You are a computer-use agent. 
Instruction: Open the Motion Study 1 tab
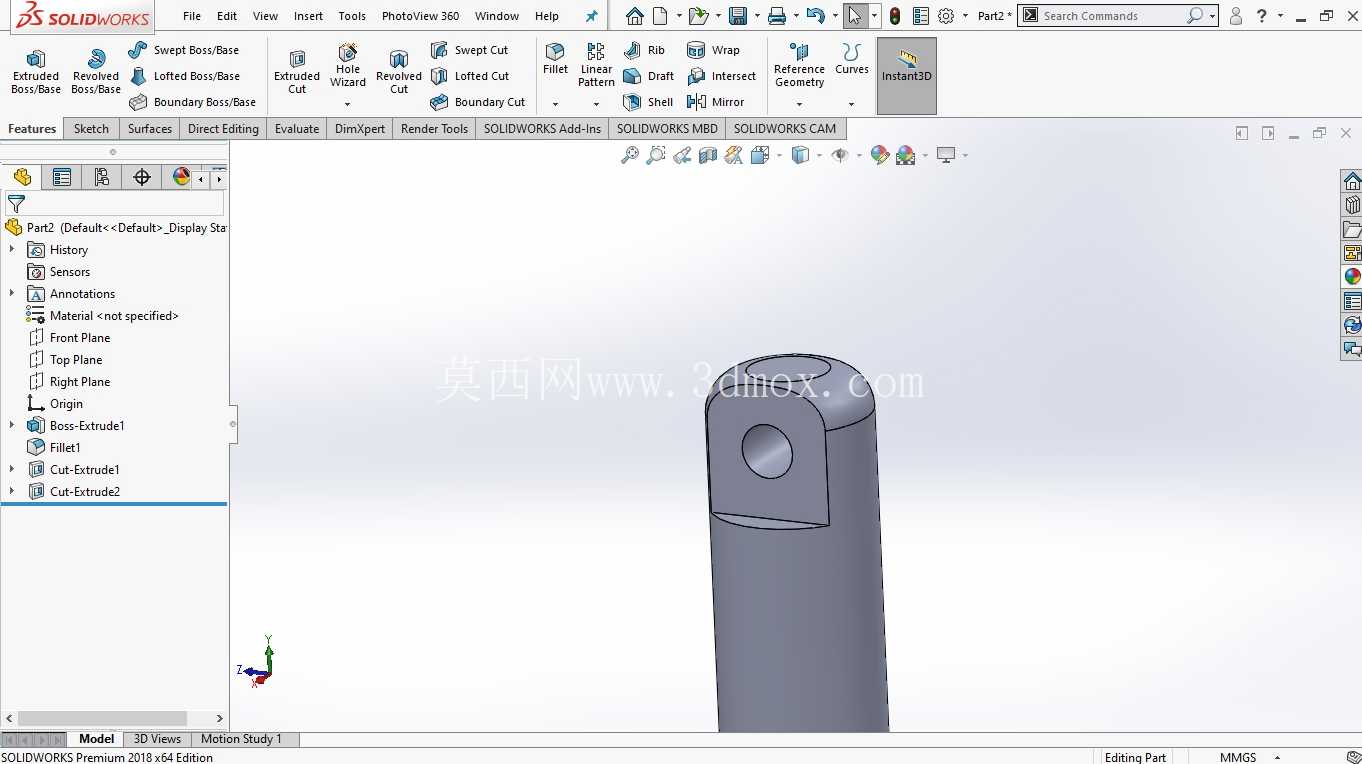pos(241,739)
